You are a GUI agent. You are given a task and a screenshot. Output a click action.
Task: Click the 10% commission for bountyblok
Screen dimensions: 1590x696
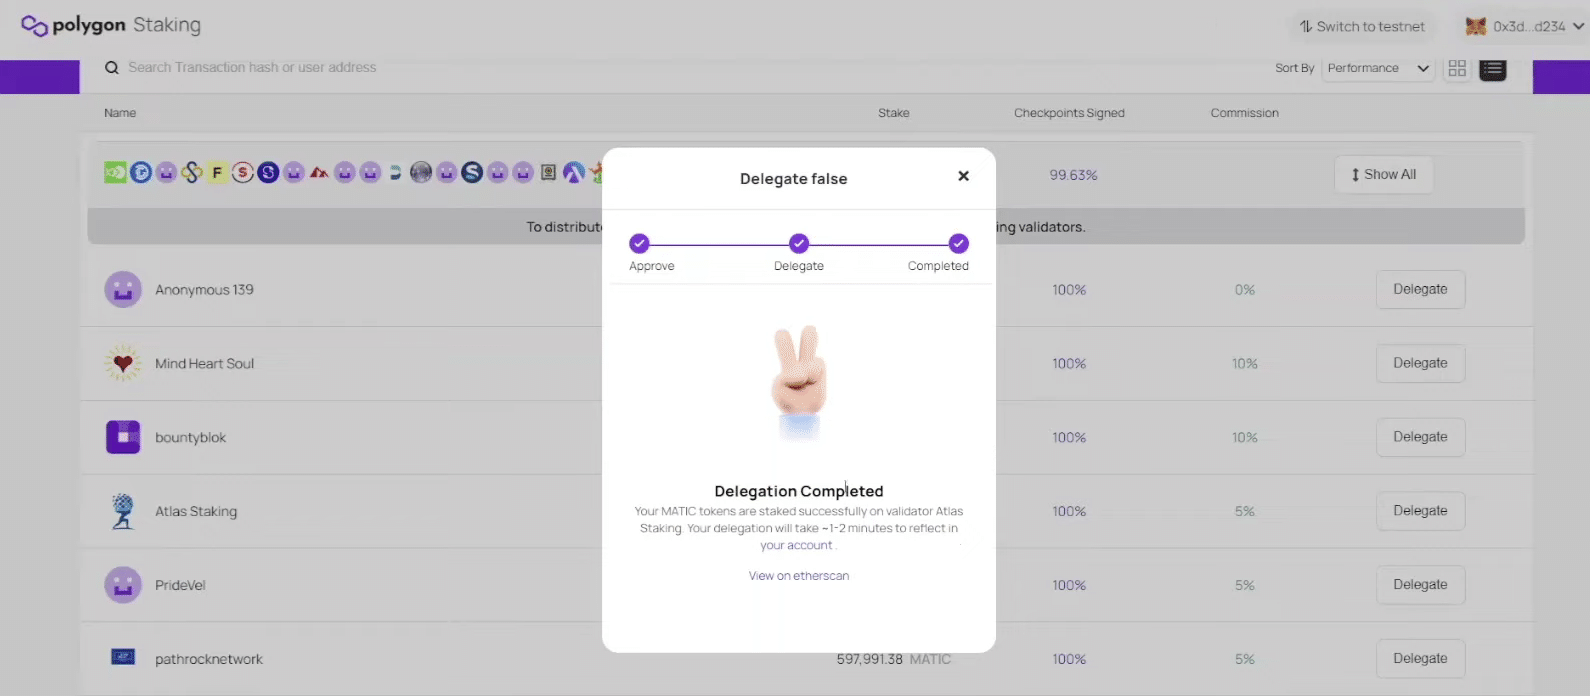click(1244, 438)
